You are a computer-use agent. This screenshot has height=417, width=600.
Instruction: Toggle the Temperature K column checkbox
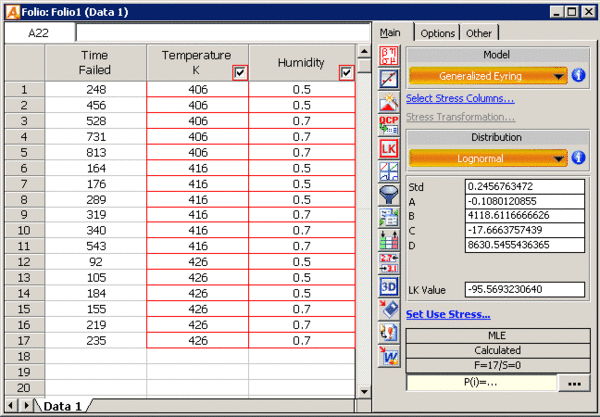[x=240, y=72]
